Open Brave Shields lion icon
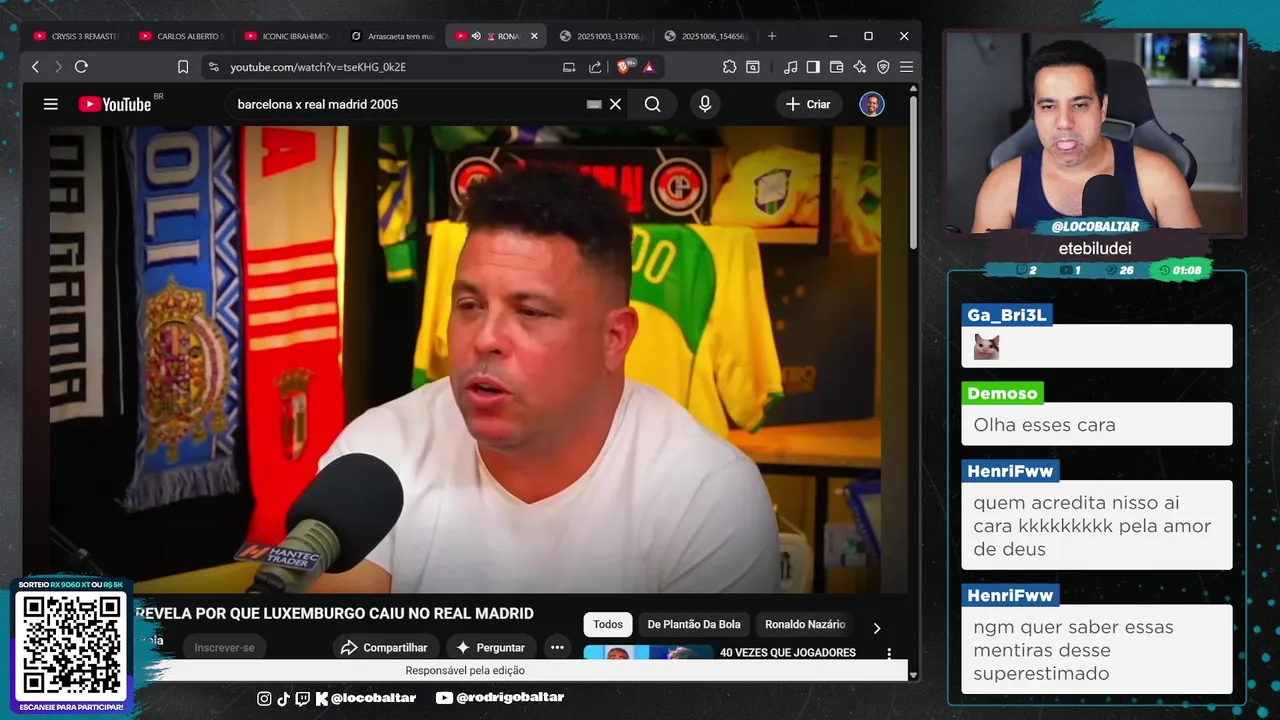This screenshot has height=720, width=1280. [x=625, y=67]
